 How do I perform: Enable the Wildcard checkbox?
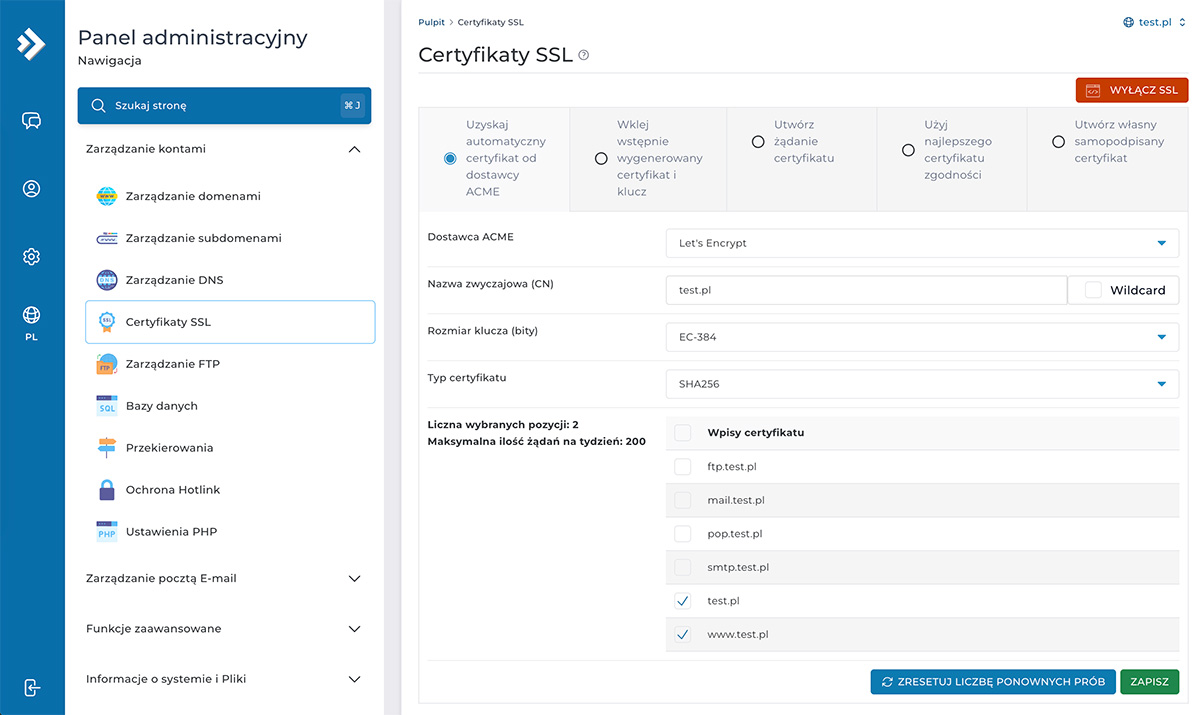[1093, 290]
